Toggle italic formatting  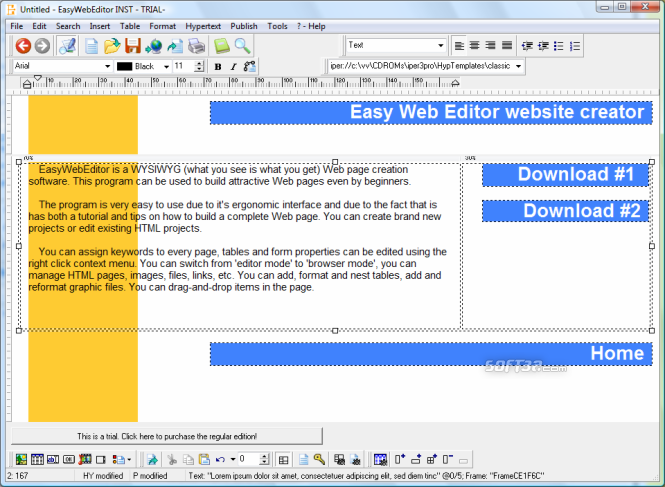coord(233,67)
